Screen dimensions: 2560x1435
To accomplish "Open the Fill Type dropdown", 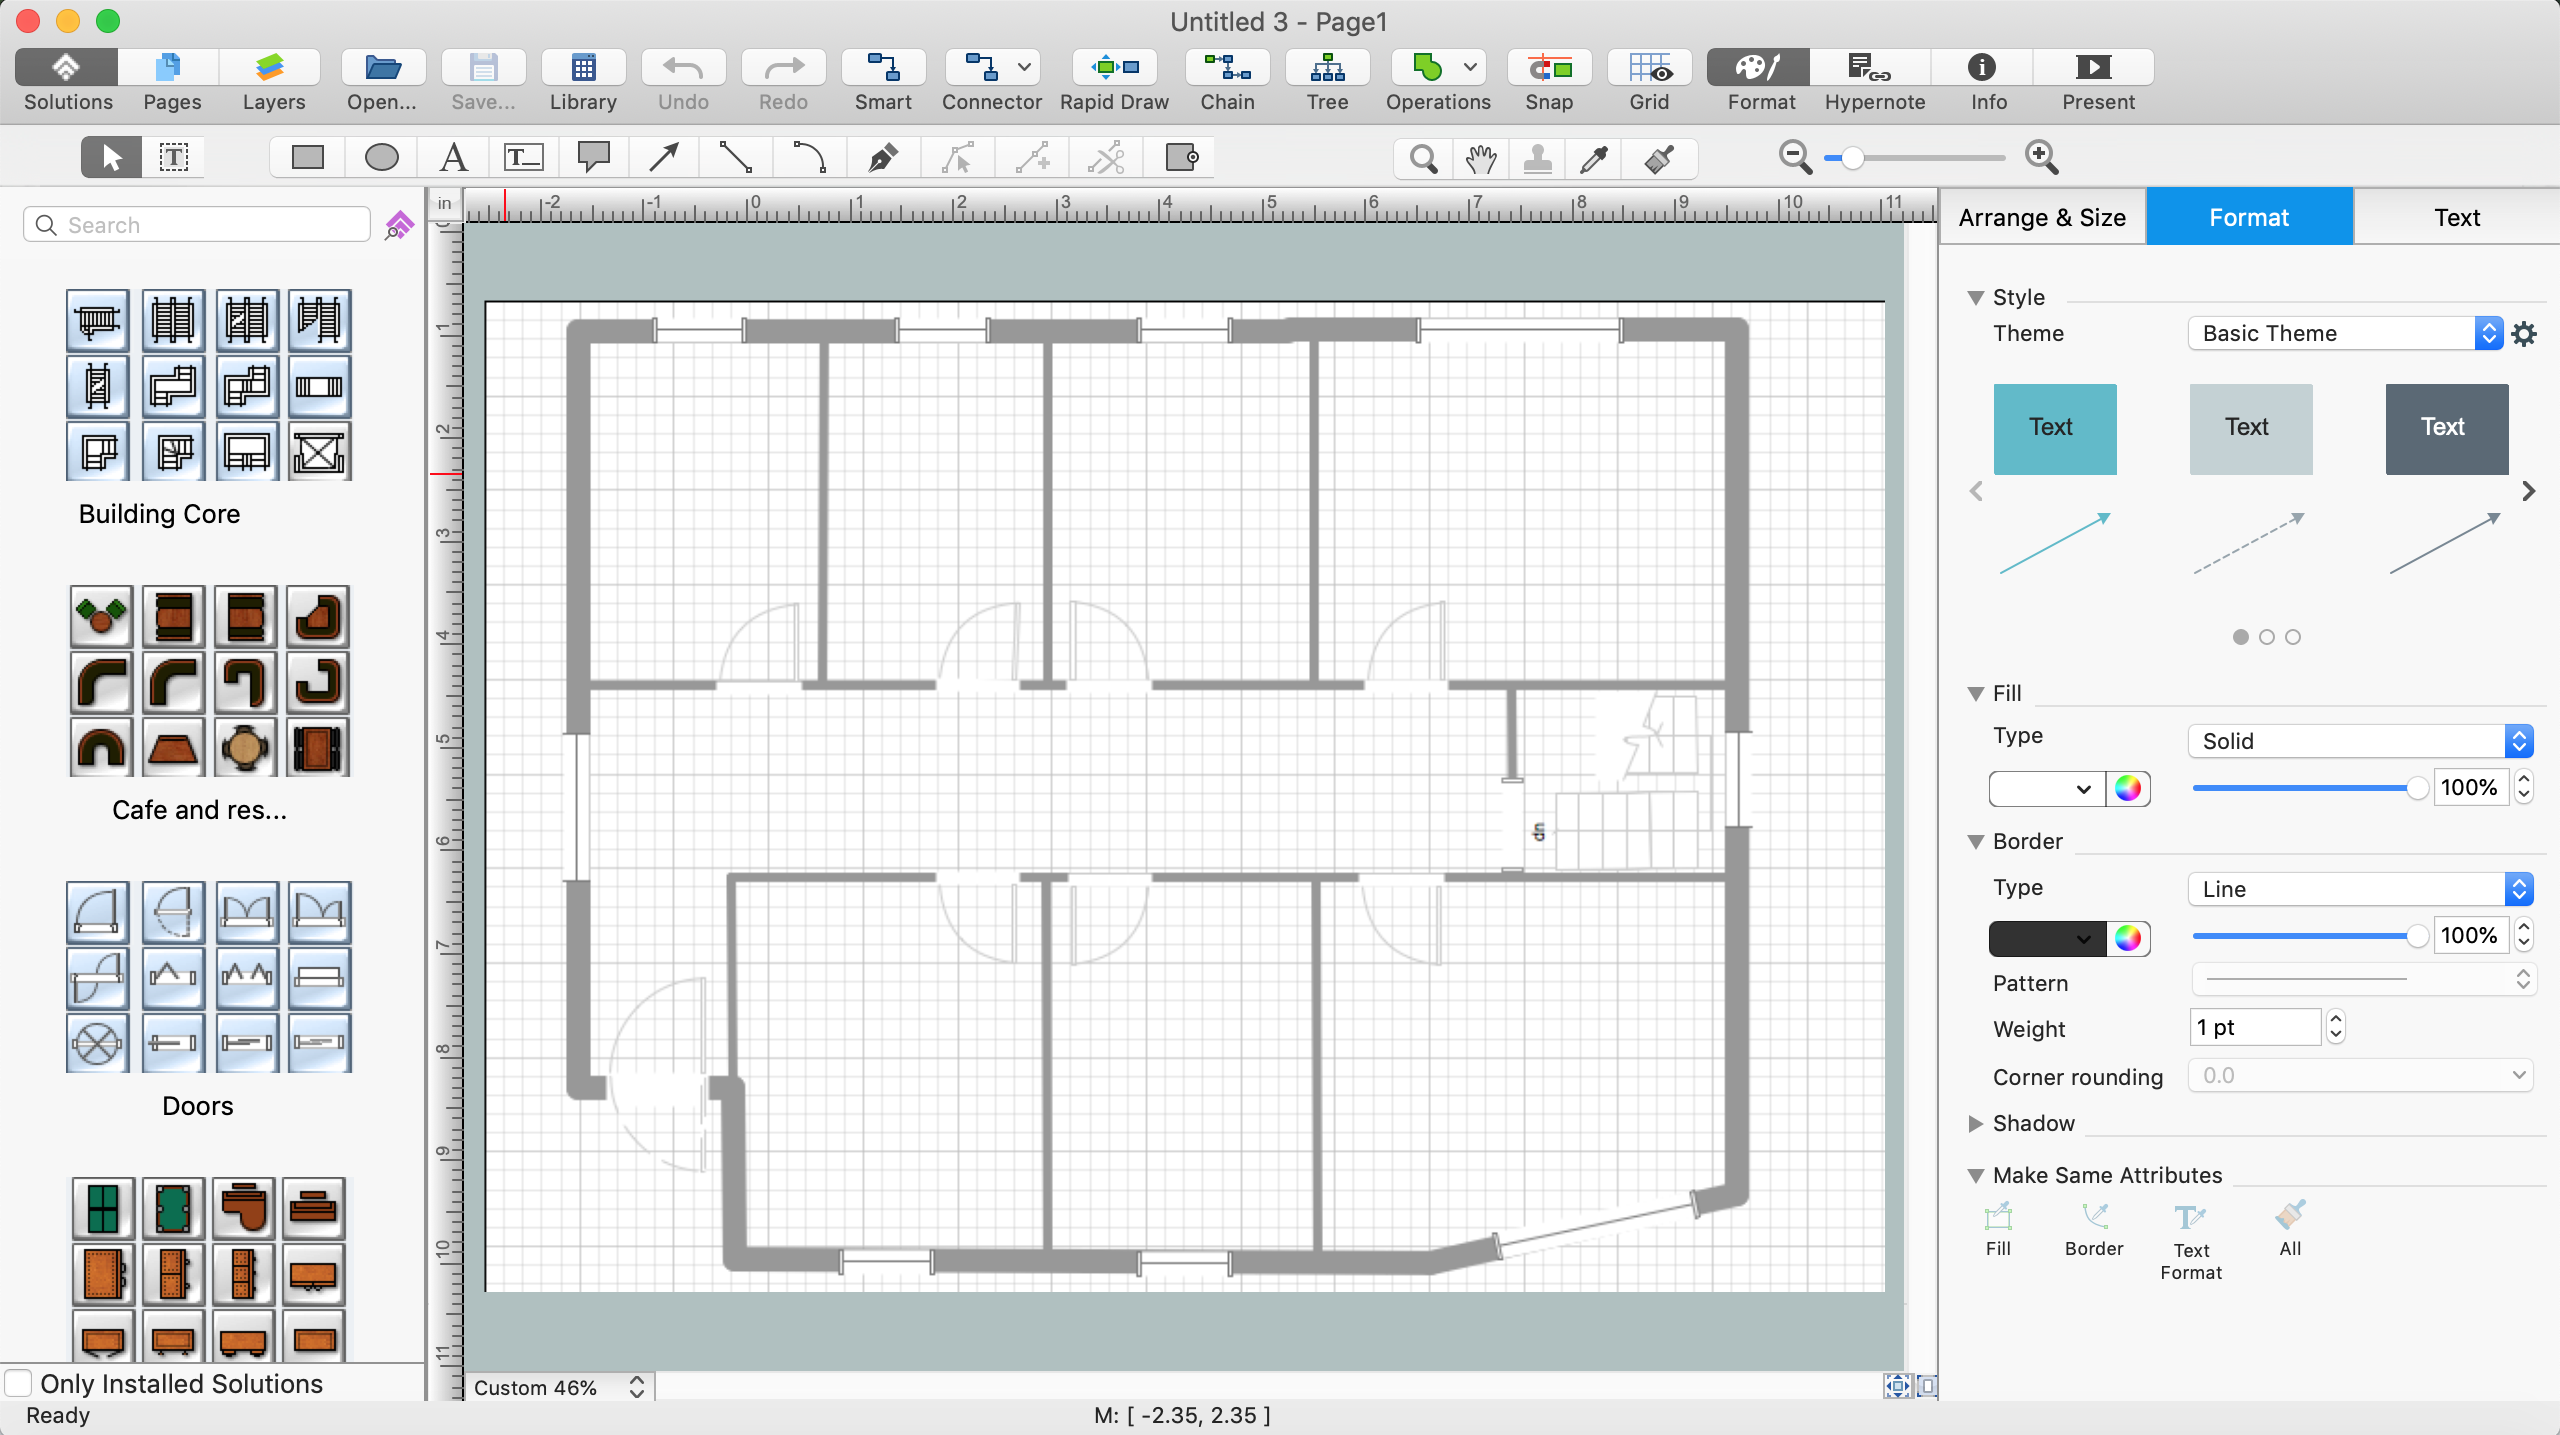I will [x=2356, y=739].
